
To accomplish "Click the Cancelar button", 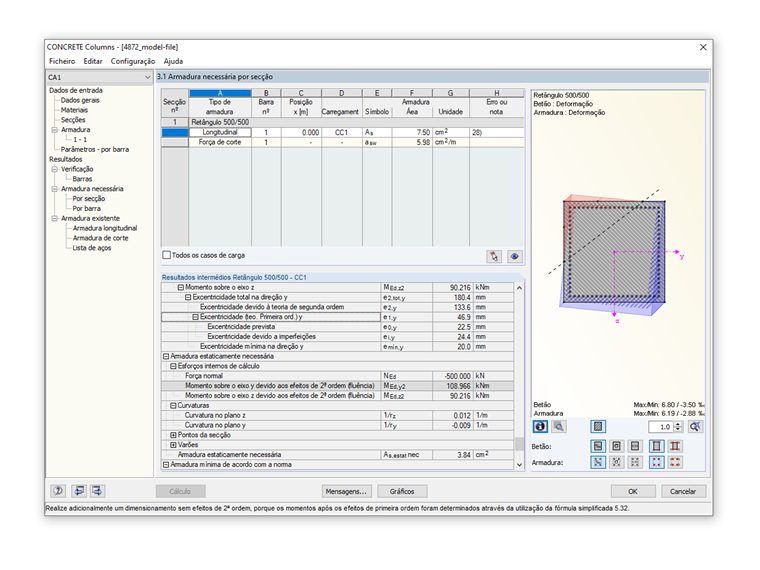I will [x=683, y=491].
